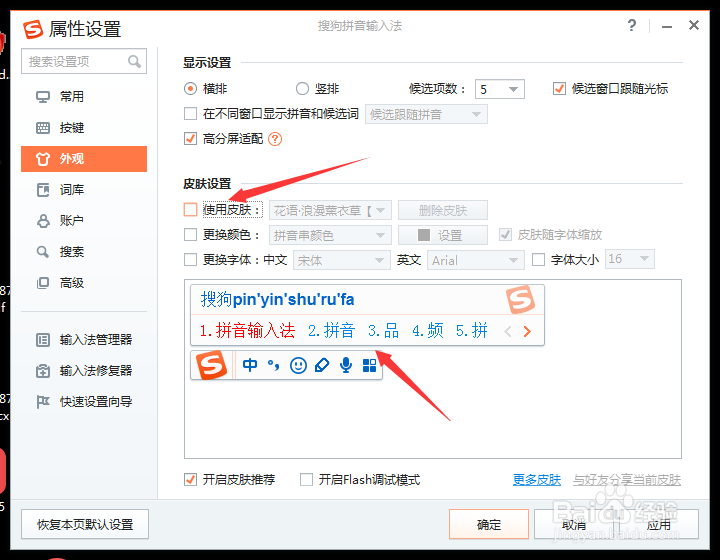Click candidate 2.拼音 in preview
The width and height of the screenshot is (720, 560).
pos(332,330)
